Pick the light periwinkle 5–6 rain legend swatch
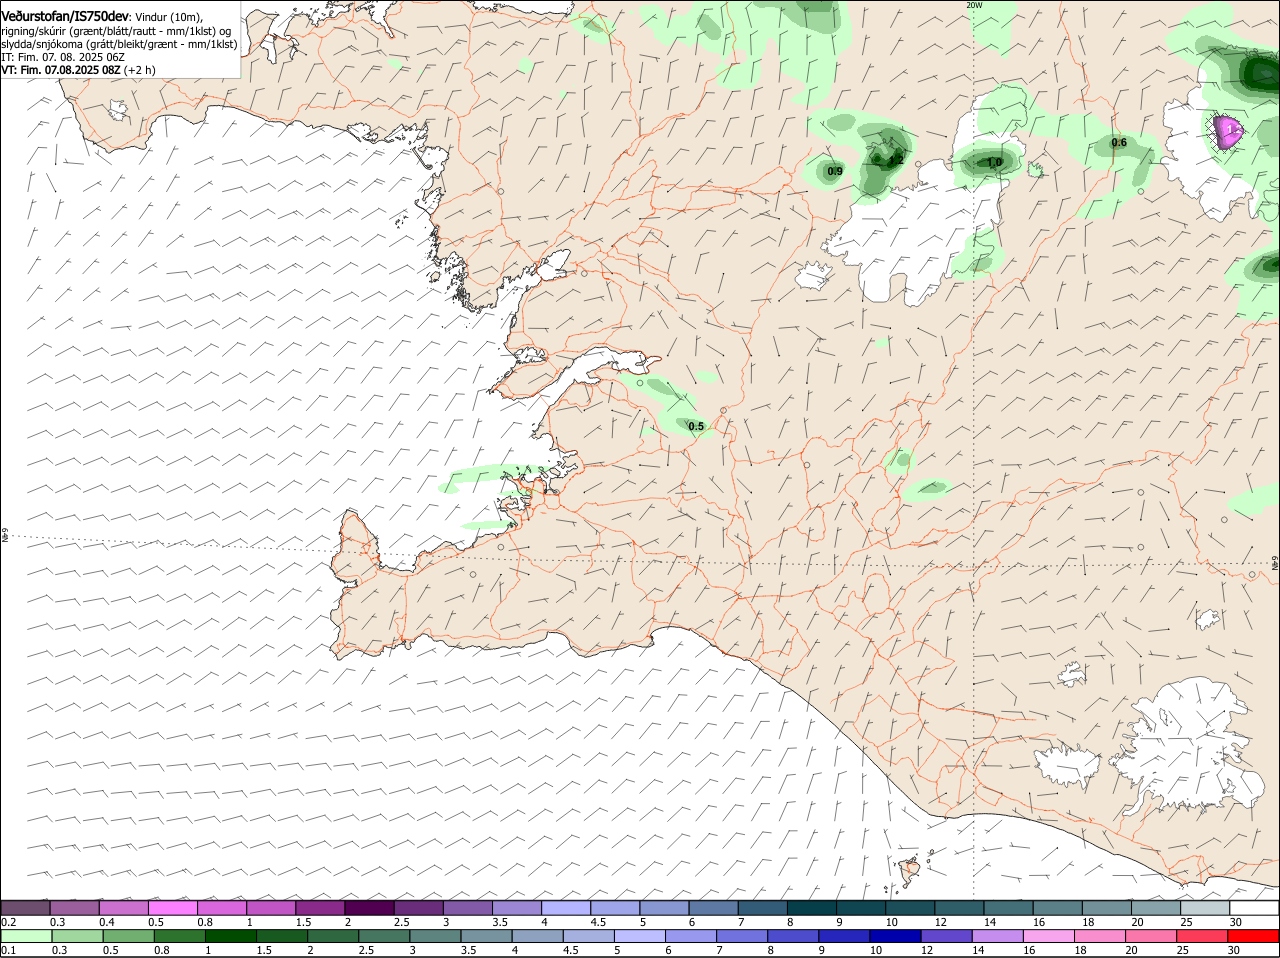 (640, 936)
